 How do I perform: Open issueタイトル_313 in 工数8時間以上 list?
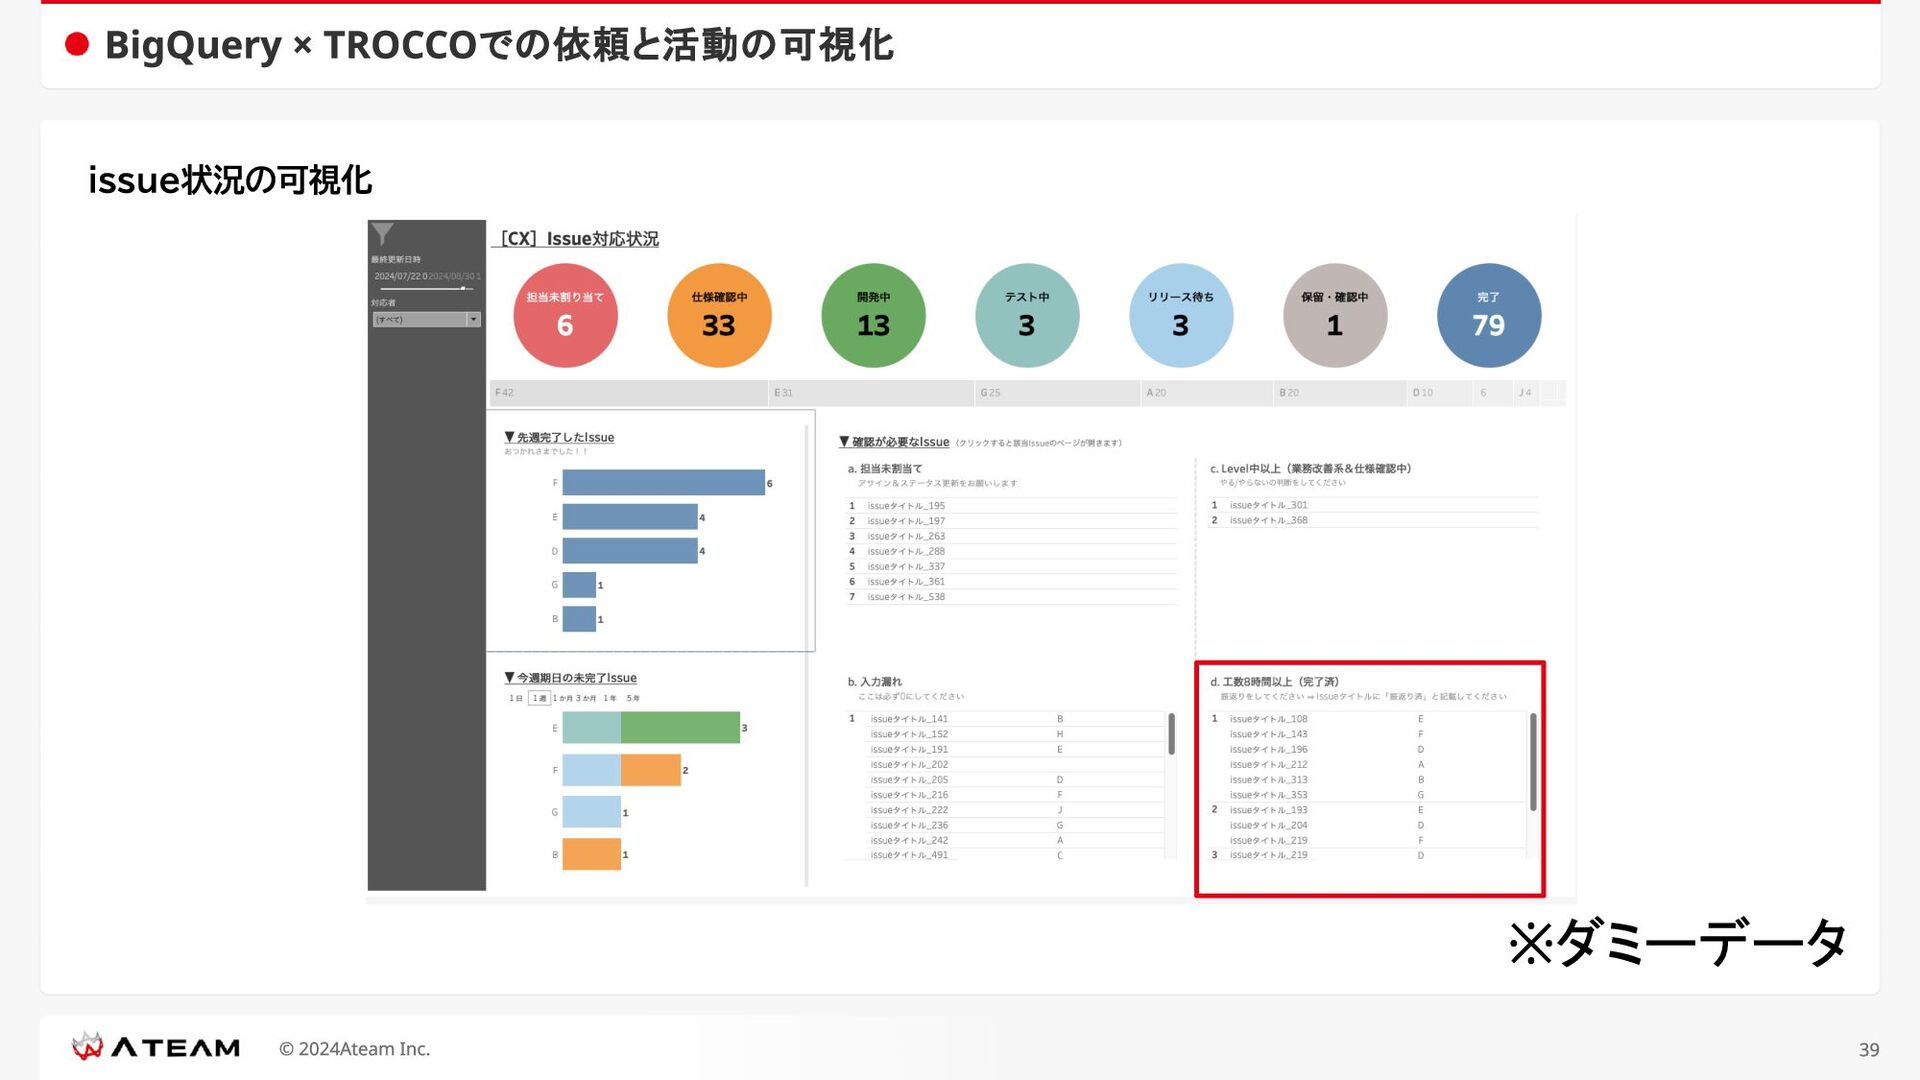(x=1268, y=780)
